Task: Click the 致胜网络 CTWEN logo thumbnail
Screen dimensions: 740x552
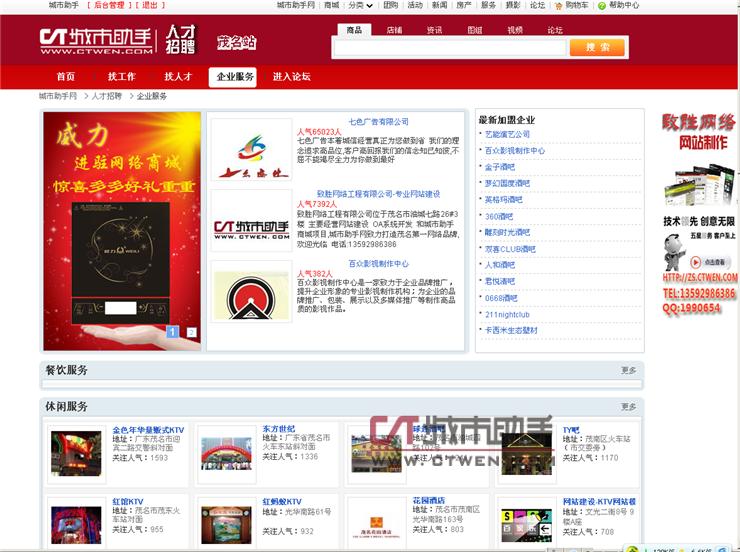Action: (252, 221)
